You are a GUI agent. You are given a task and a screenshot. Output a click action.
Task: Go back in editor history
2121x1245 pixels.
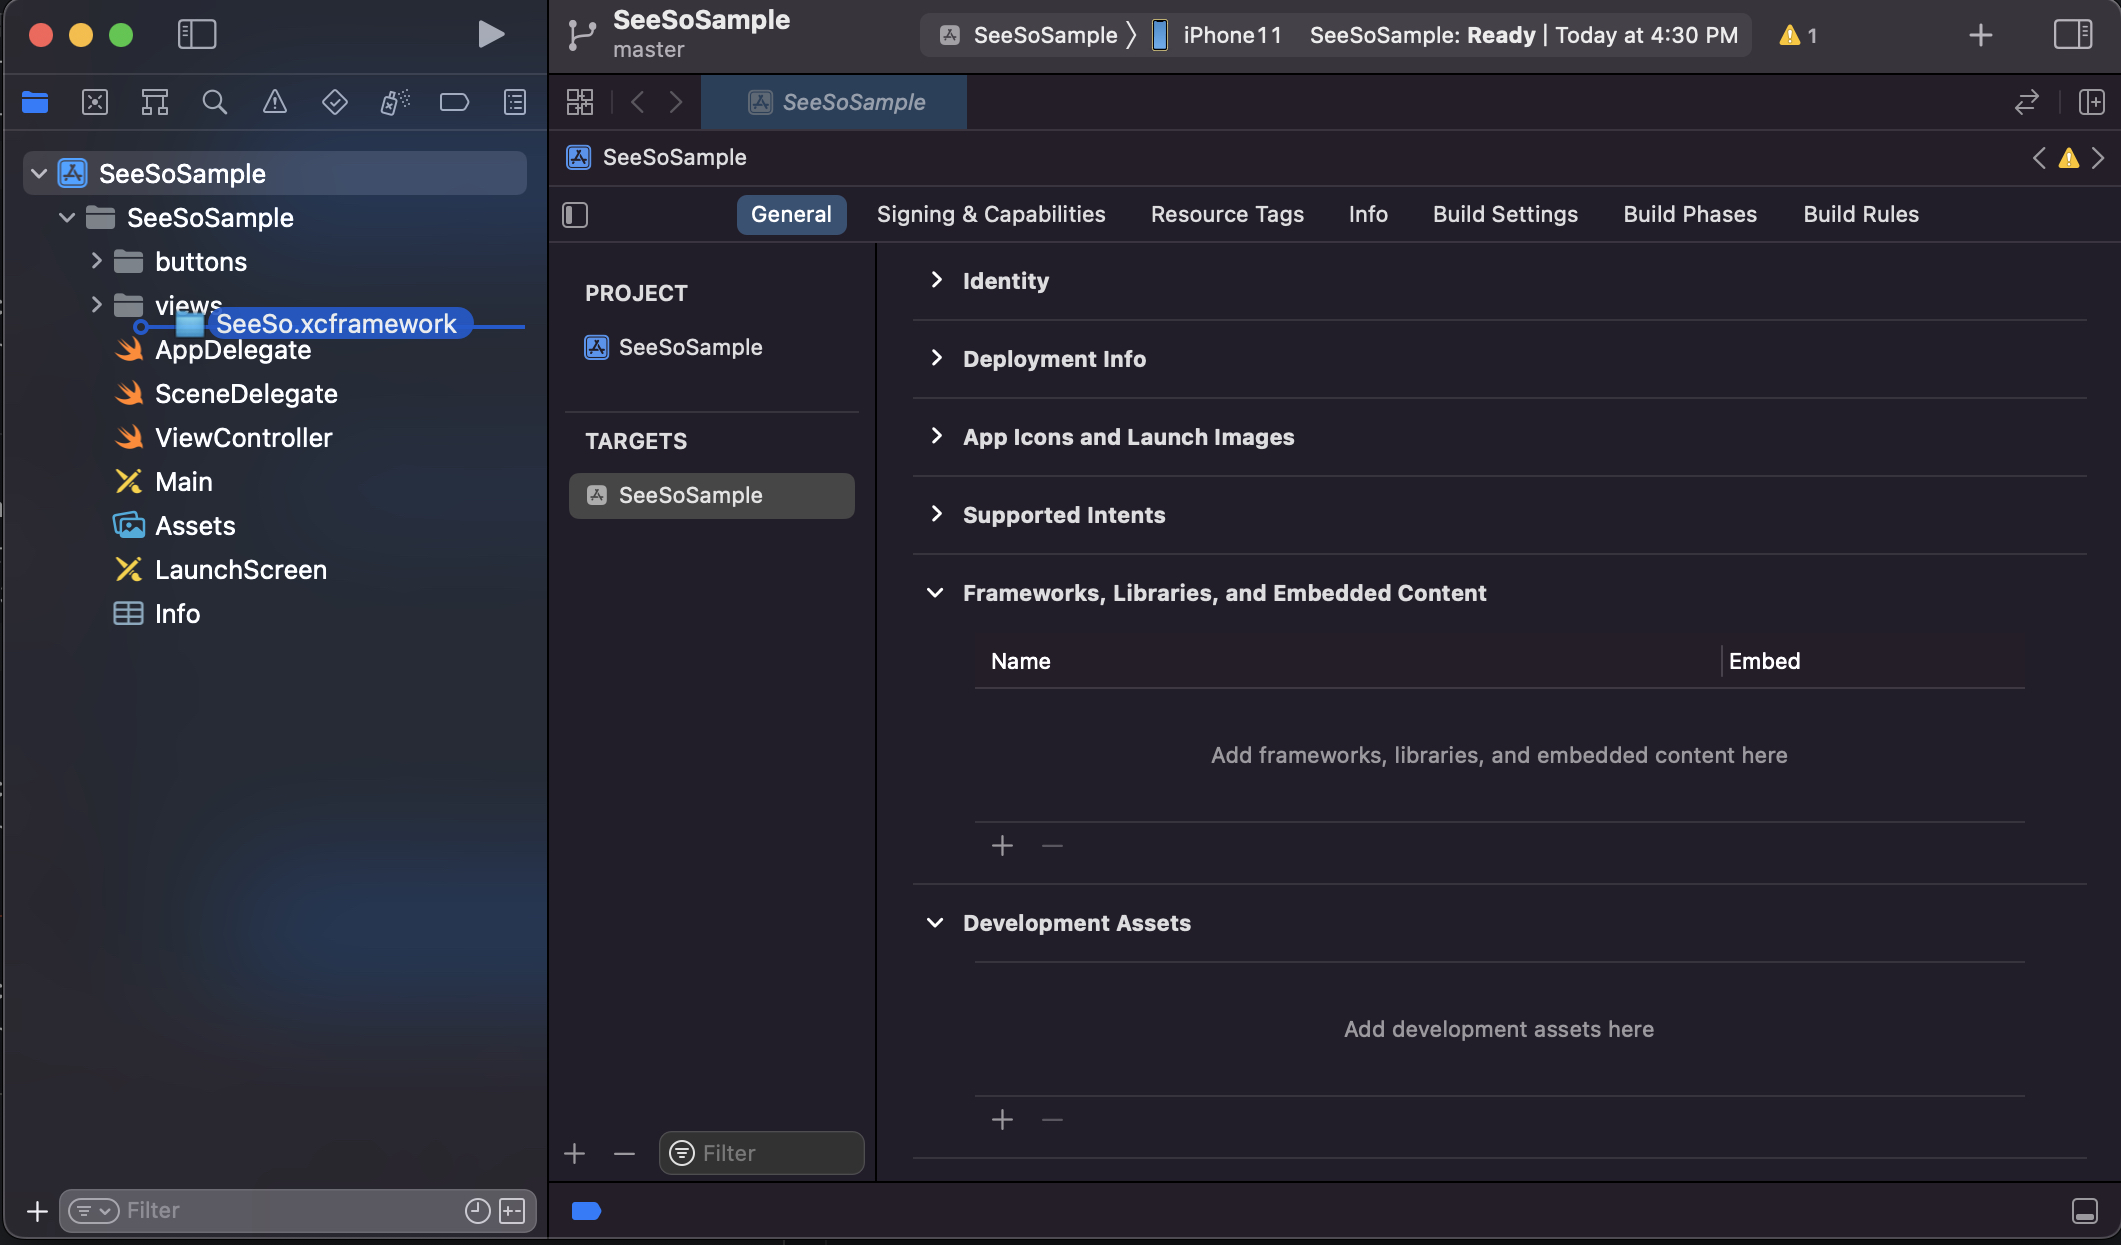[638, 102]
